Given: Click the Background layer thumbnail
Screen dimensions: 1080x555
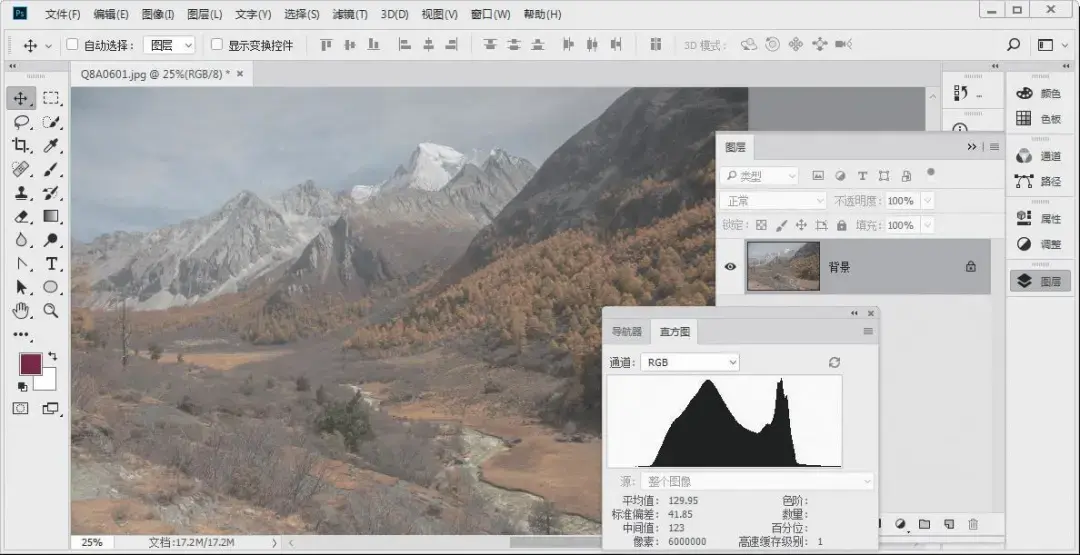Looking at the screenshot, I should tap(783, 266).
